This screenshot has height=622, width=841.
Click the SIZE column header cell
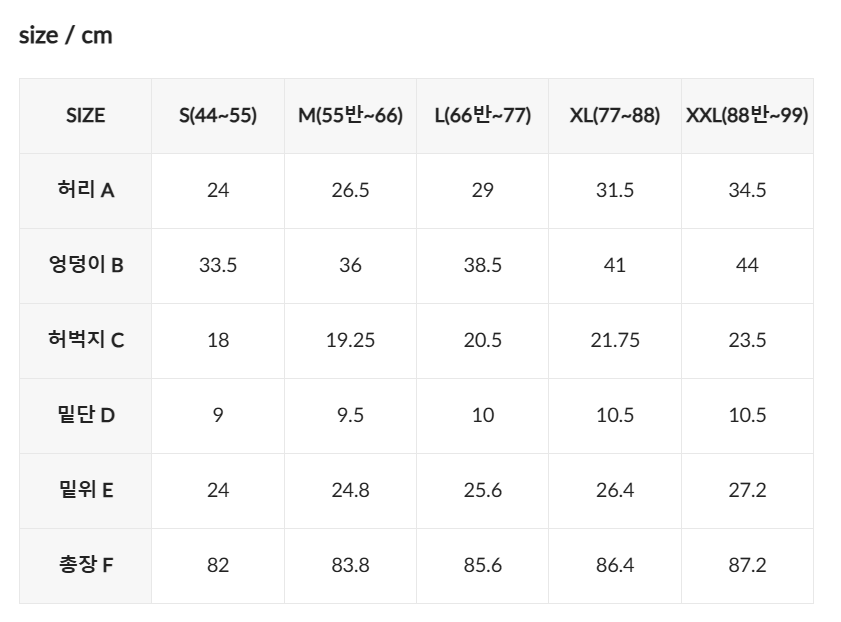85,116
